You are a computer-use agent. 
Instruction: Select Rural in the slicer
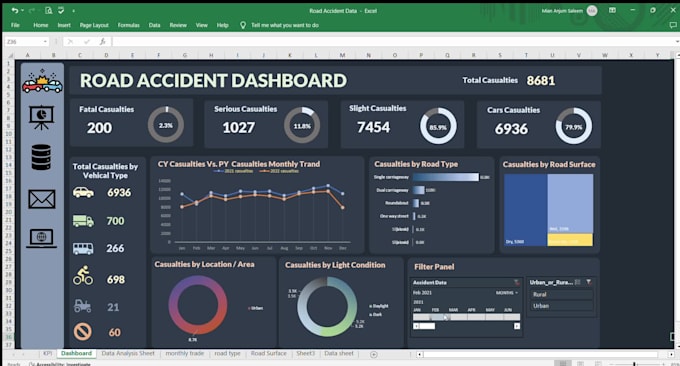561,294
